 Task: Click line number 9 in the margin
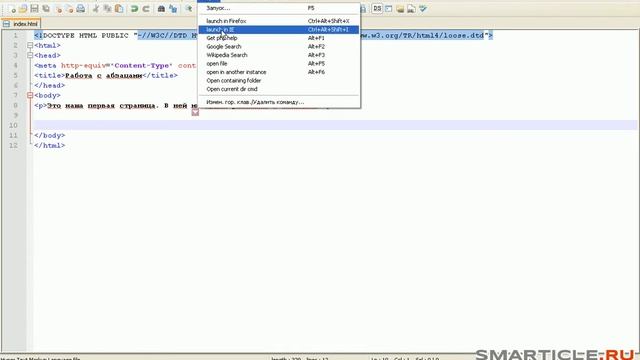16,115
